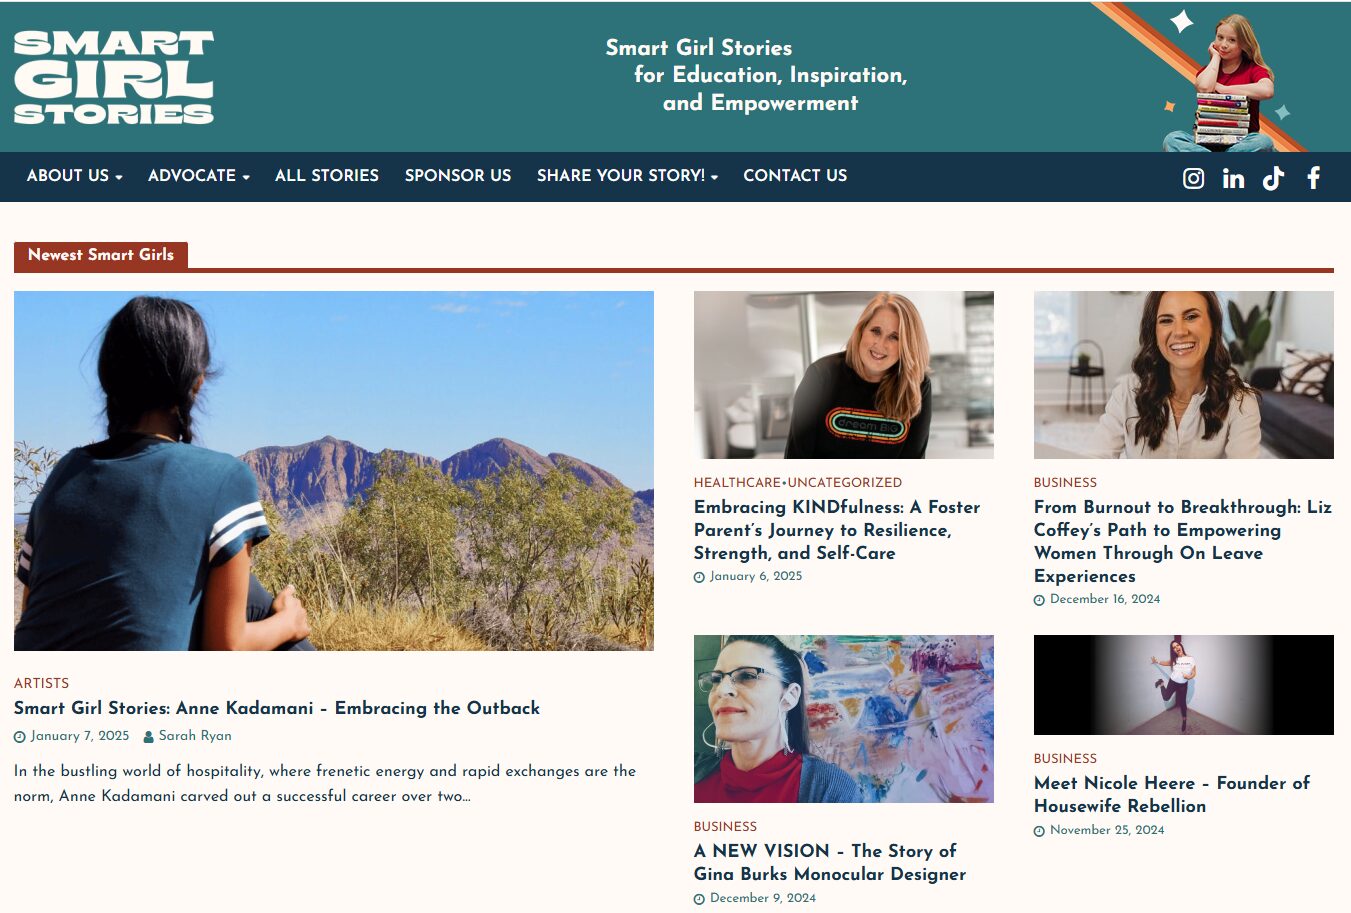Click the Smart Girl Stories logo
Viewport: 1351px width, 913px height.
click(x=114, y=77)
